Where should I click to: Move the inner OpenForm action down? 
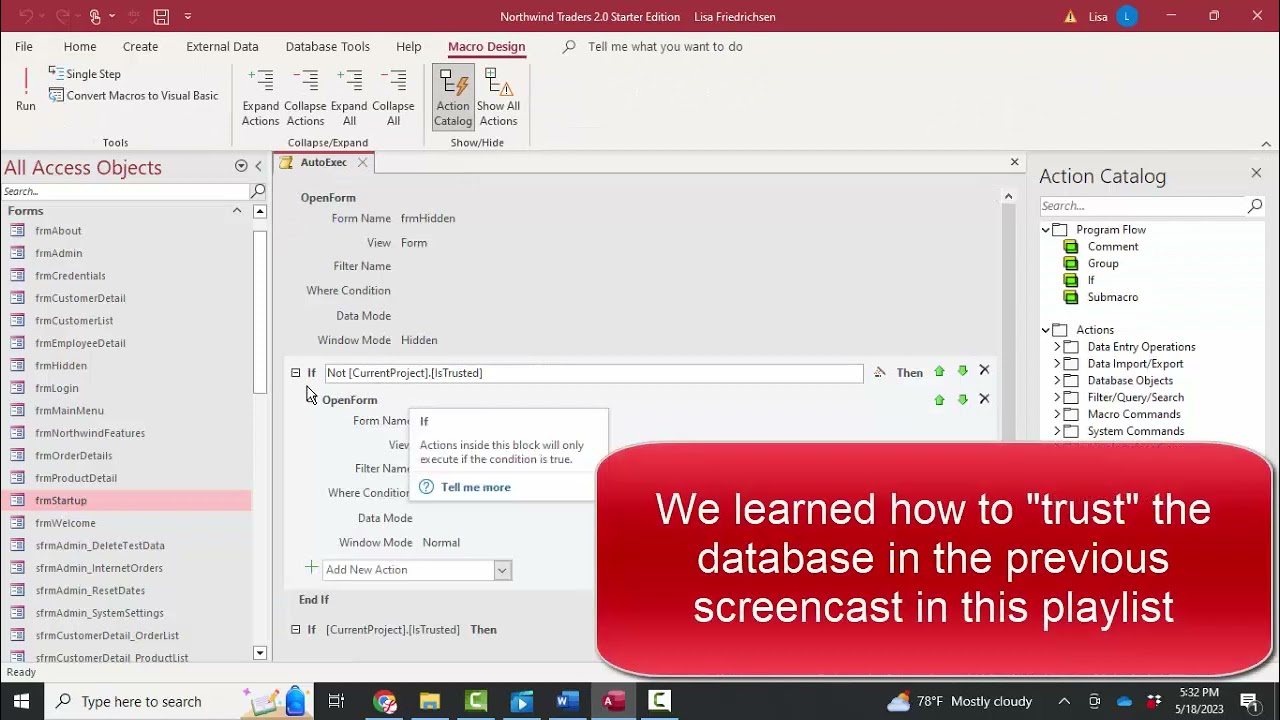click(962, 400)
